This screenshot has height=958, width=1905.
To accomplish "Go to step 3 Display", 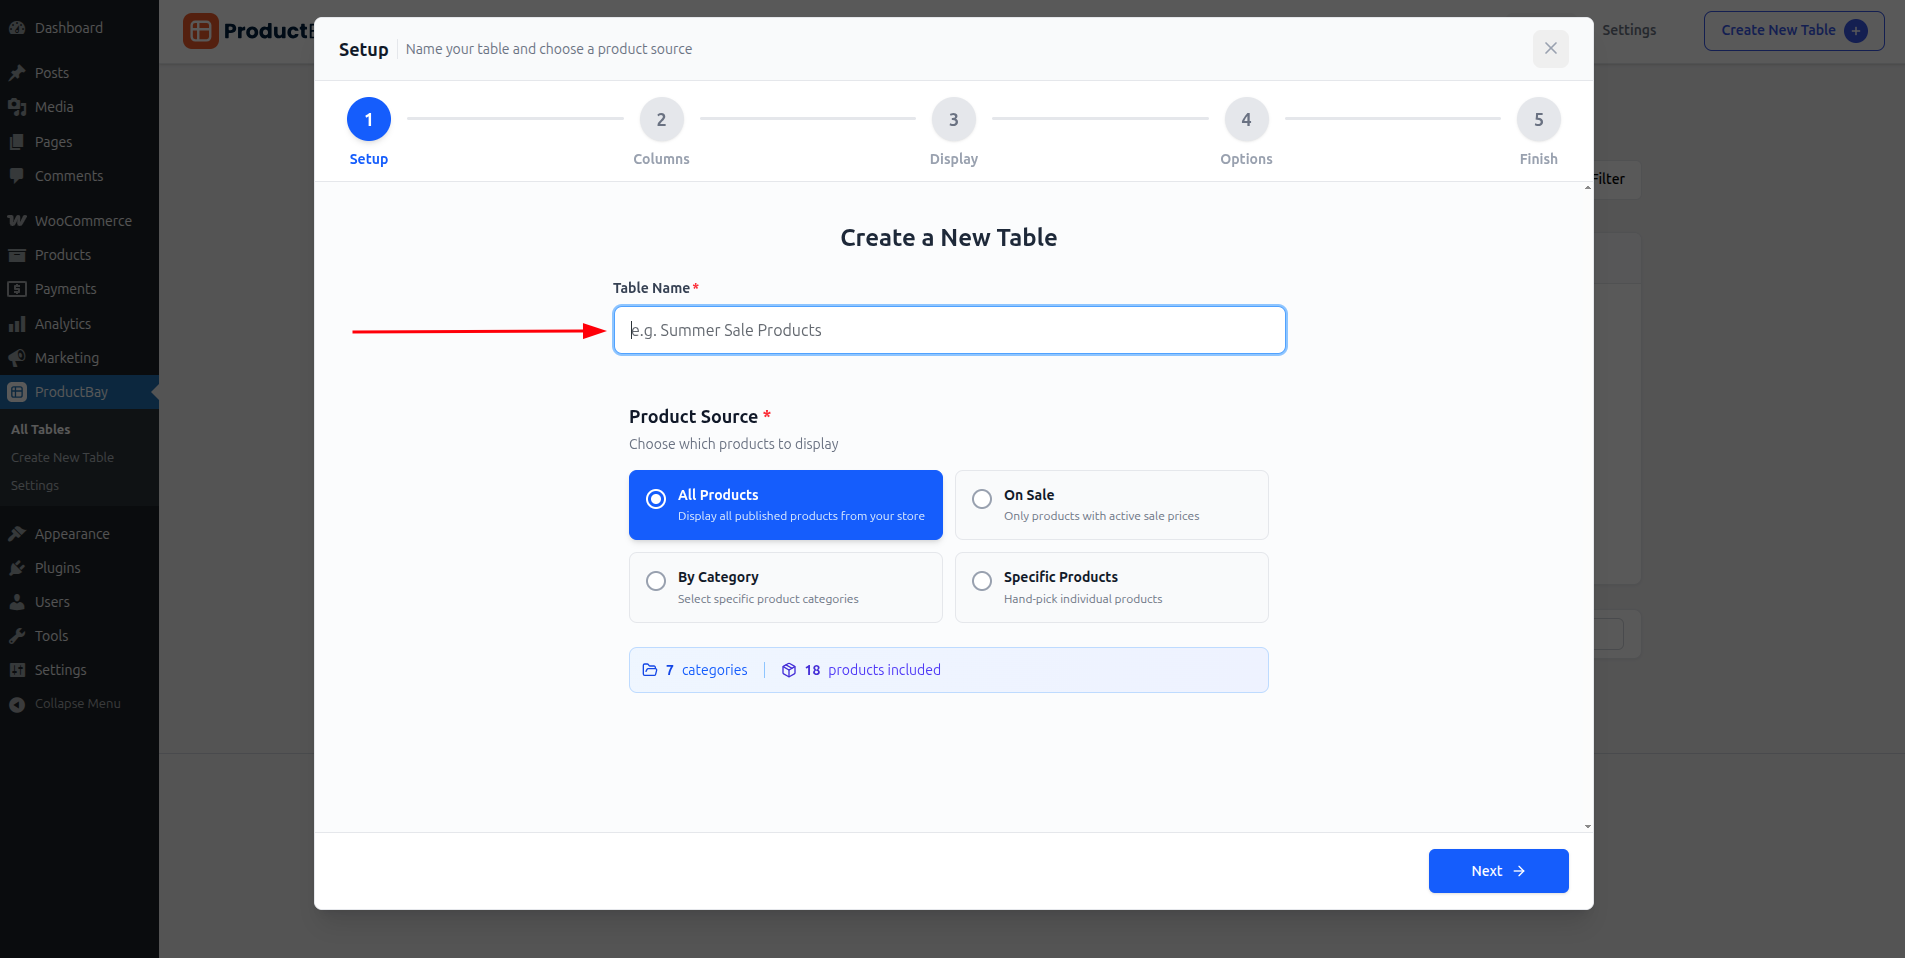I will tap(953, 120).
